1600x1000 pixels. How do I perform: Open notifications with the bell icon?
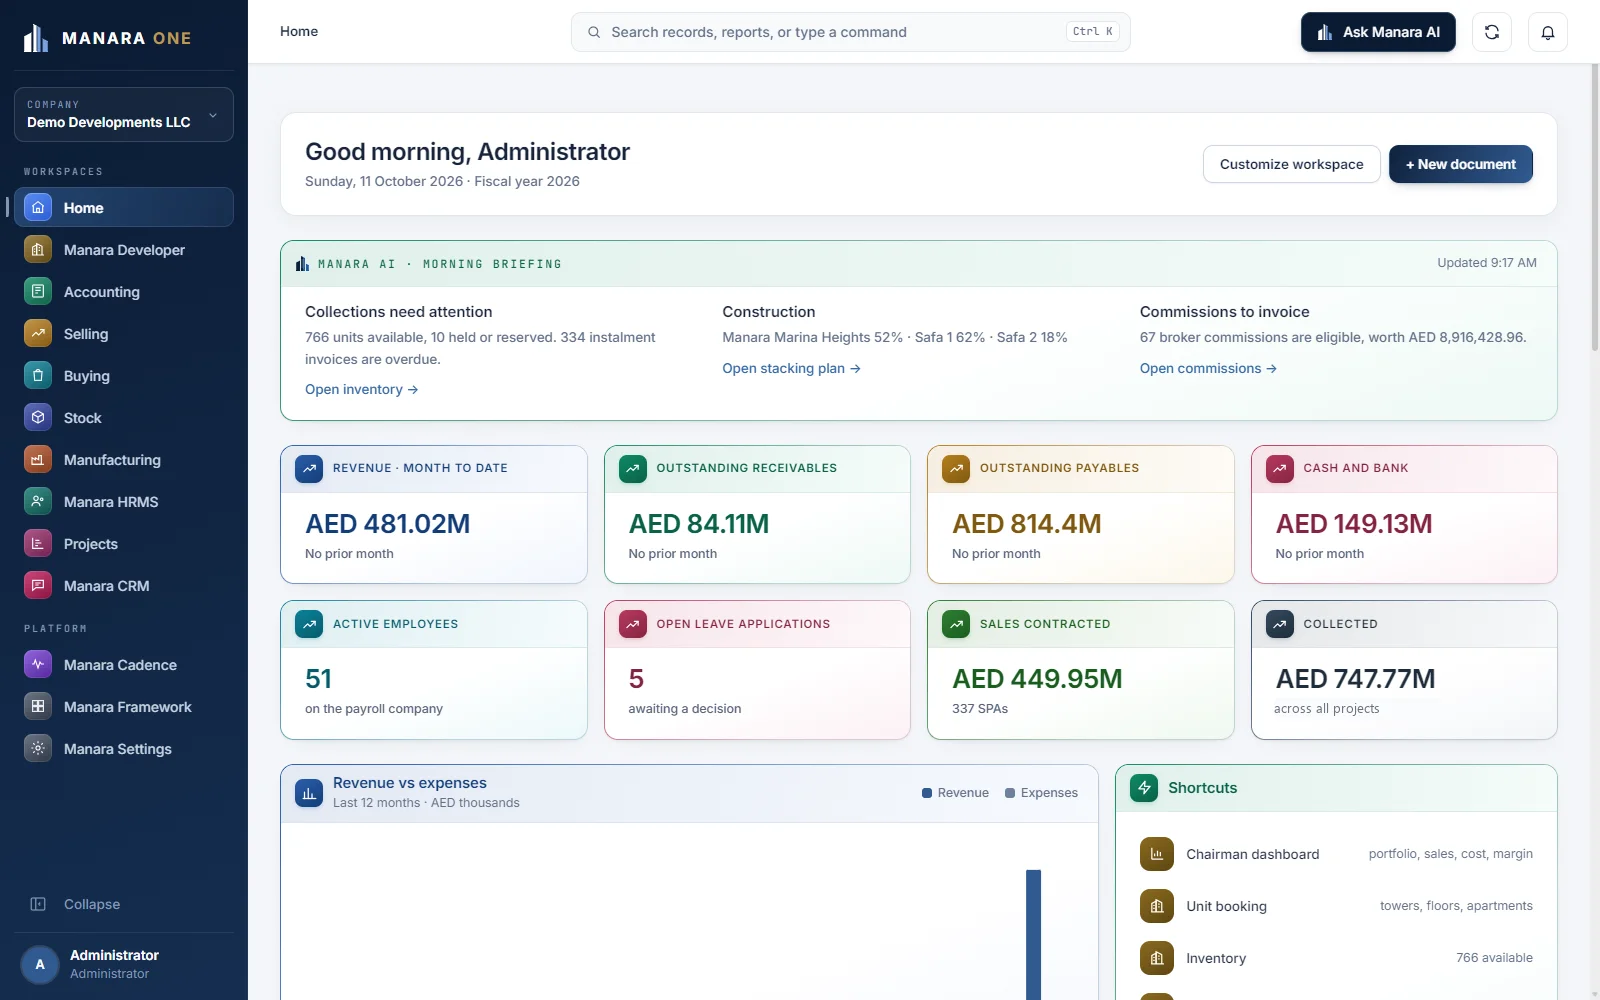tap(1548, 32)
